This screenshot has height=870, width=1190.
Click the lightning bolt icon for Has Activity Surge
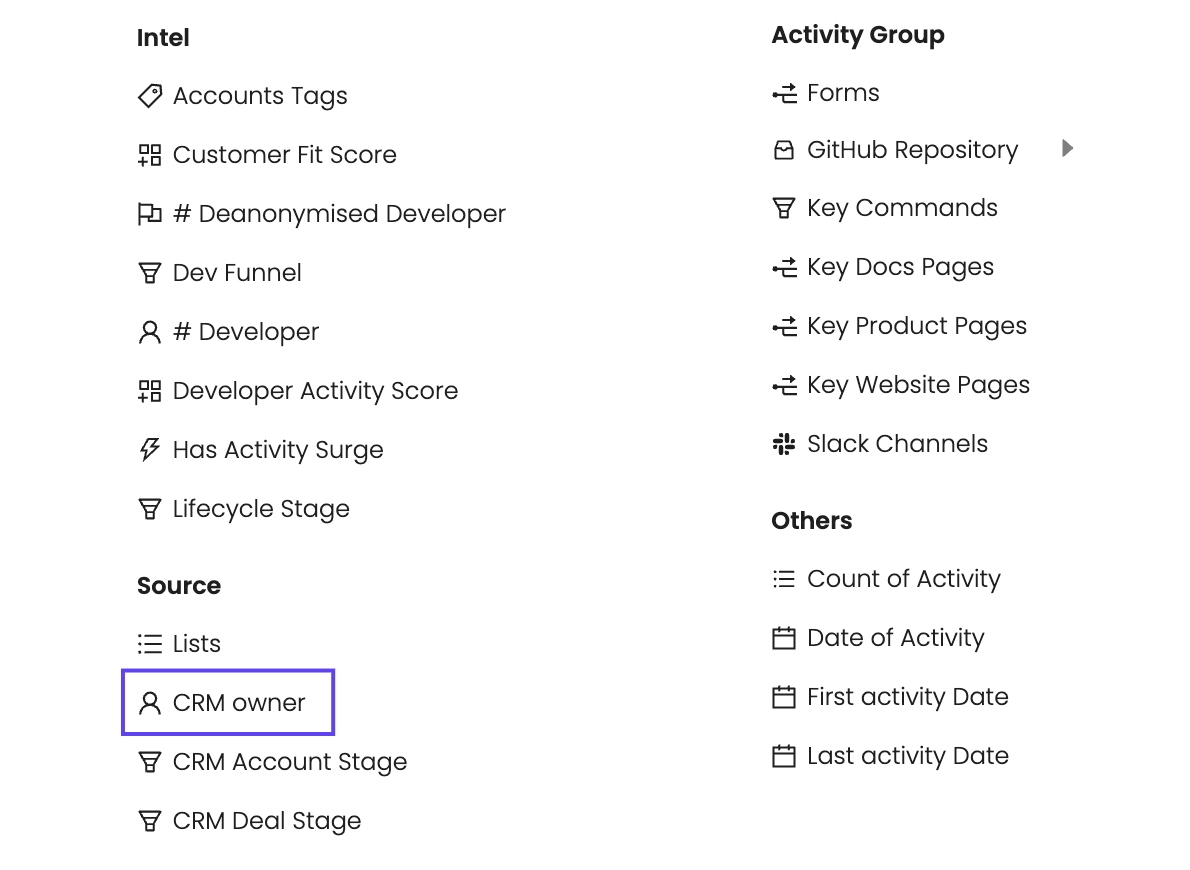pos(149,450)
